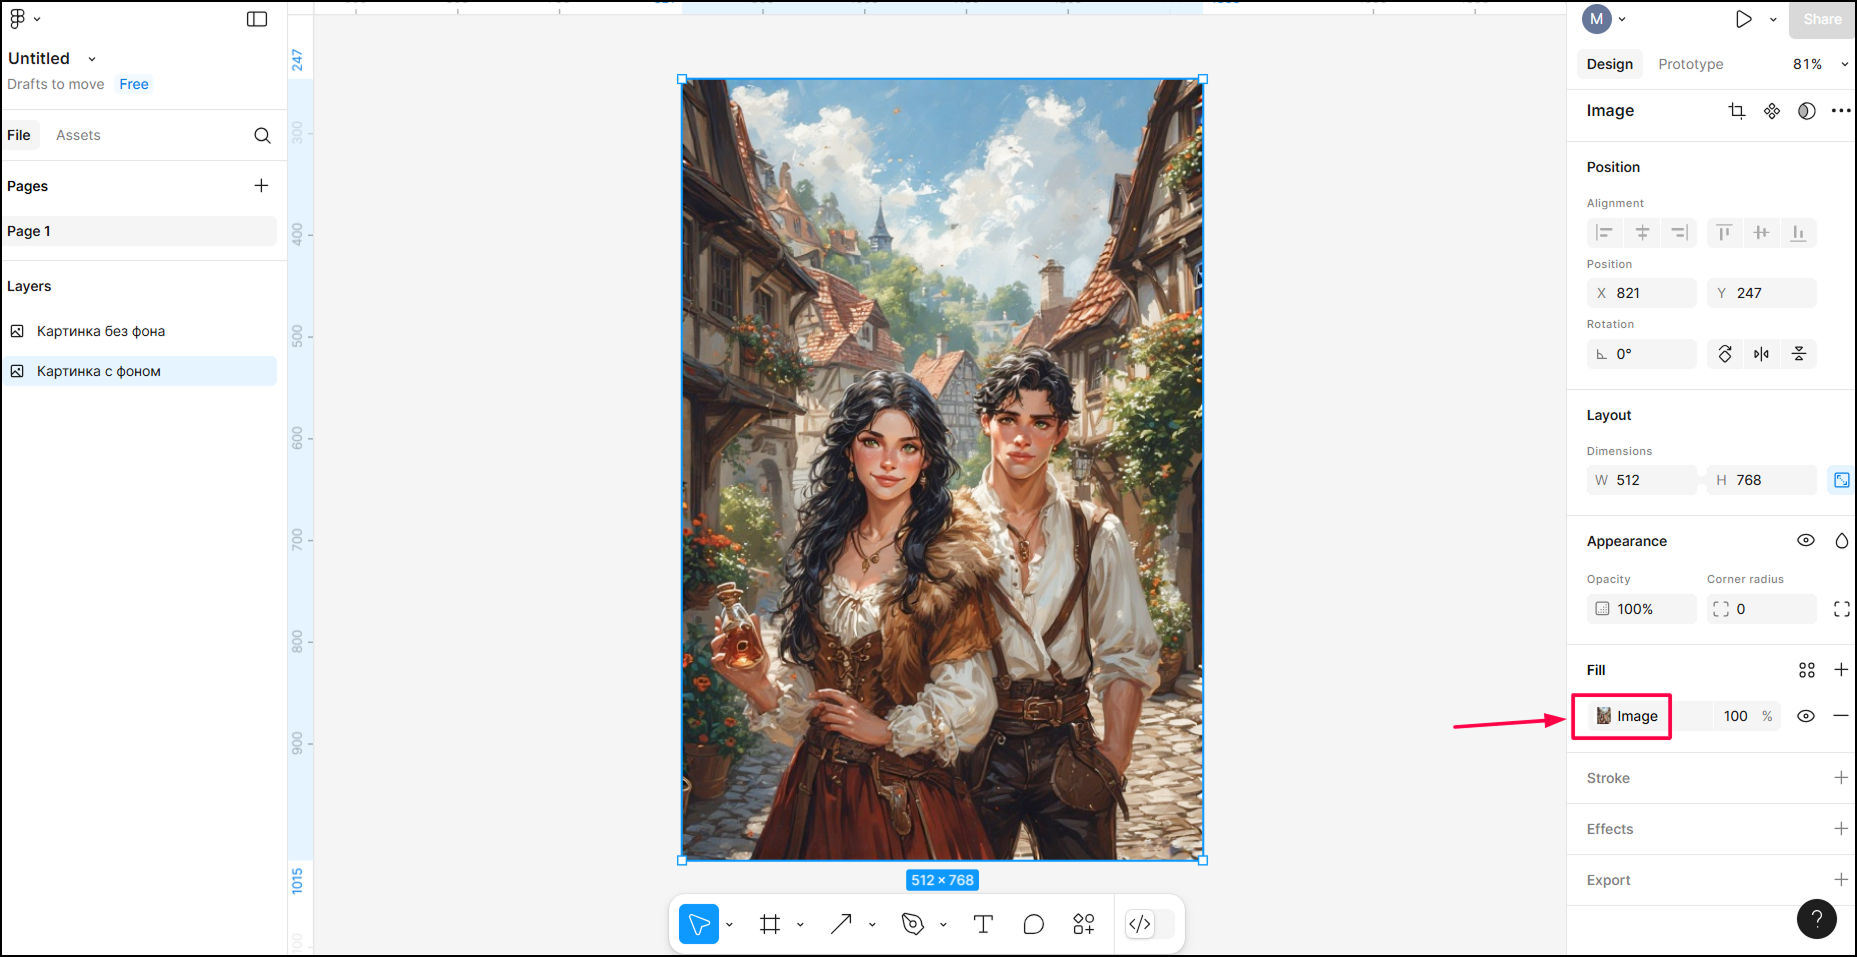Select the comment bubble tool
The image size is (1857, 957).
pos(1034,924)
